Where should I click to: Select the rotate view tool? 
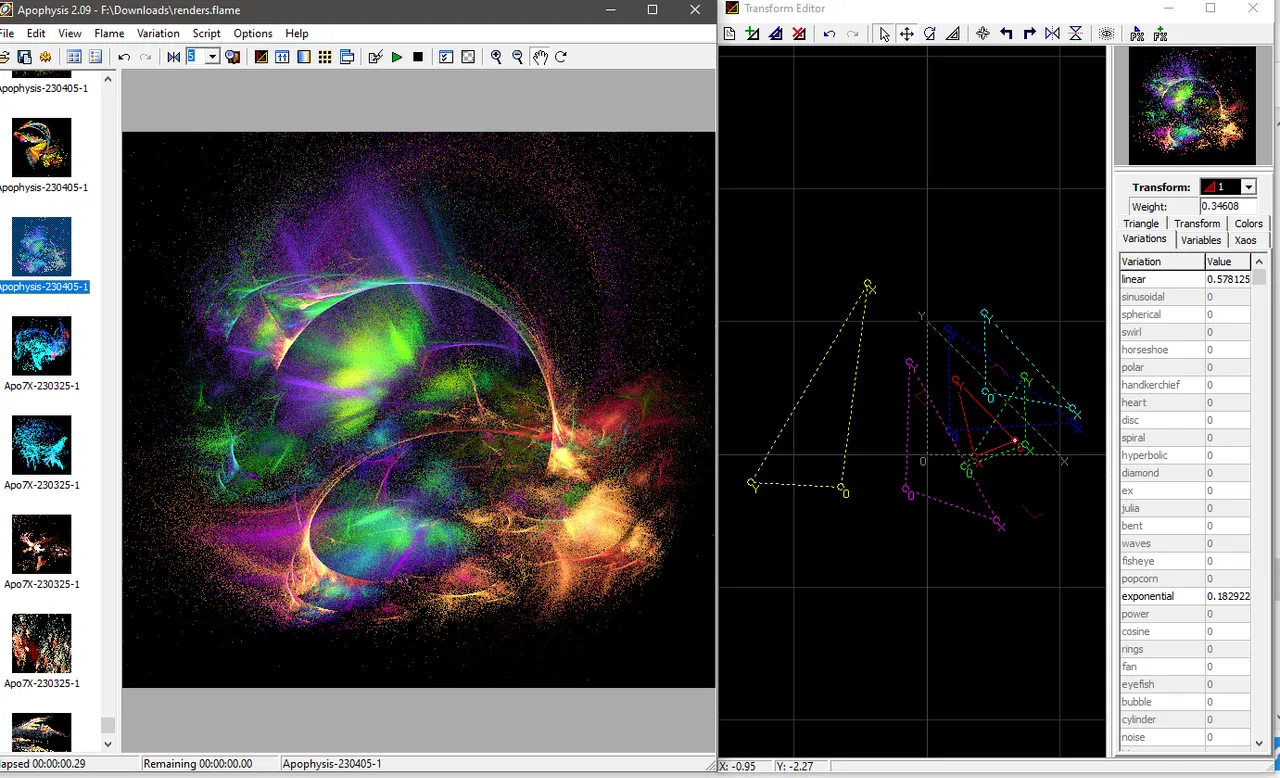pyautogui.click(x=561, y=57)
